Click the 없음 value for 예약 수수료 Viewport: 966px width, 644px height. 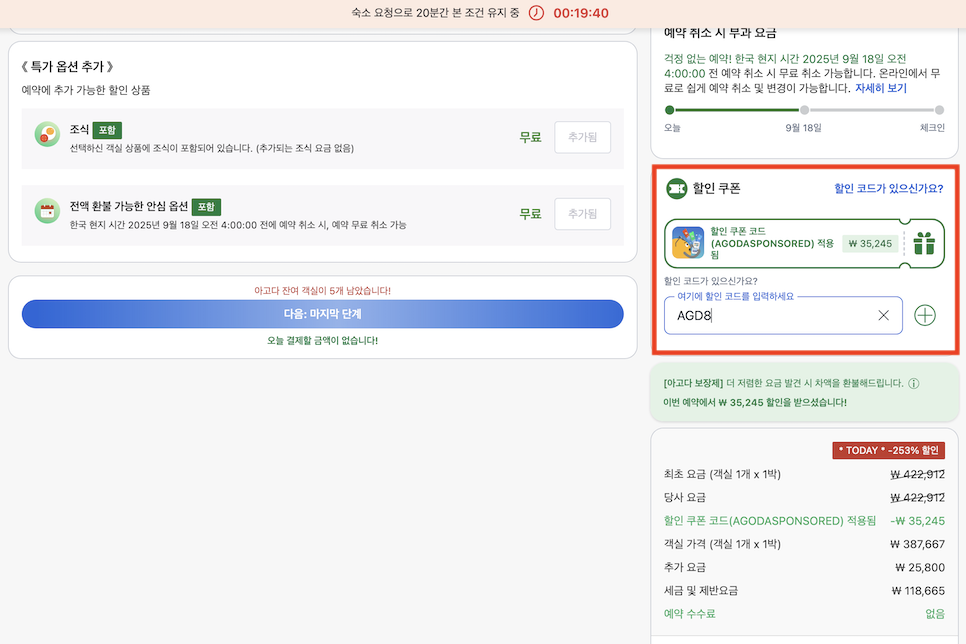[935, 614]
